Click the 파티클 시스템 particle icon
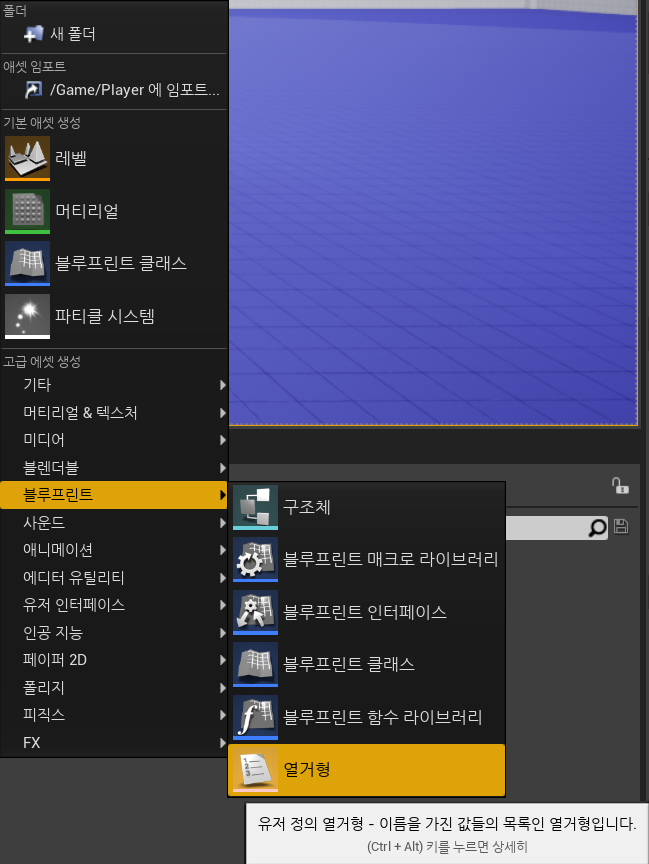The height and width of the screenshot is (864, 649). 28,316
